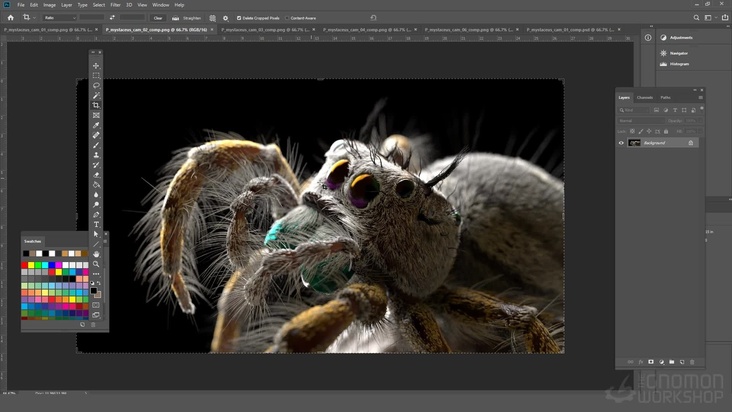The width and height of the screenshot is (732, 412).
Task: Select the Crop tool in toolbox
Action: click(96, 105)
